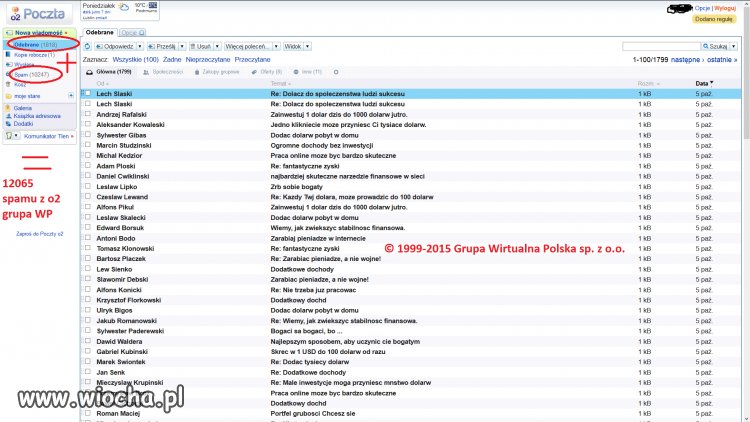The height and width of the screenshot is (422, 750).
Task: Check the box next to Marcin Studzinski
Action: point(88,144)
